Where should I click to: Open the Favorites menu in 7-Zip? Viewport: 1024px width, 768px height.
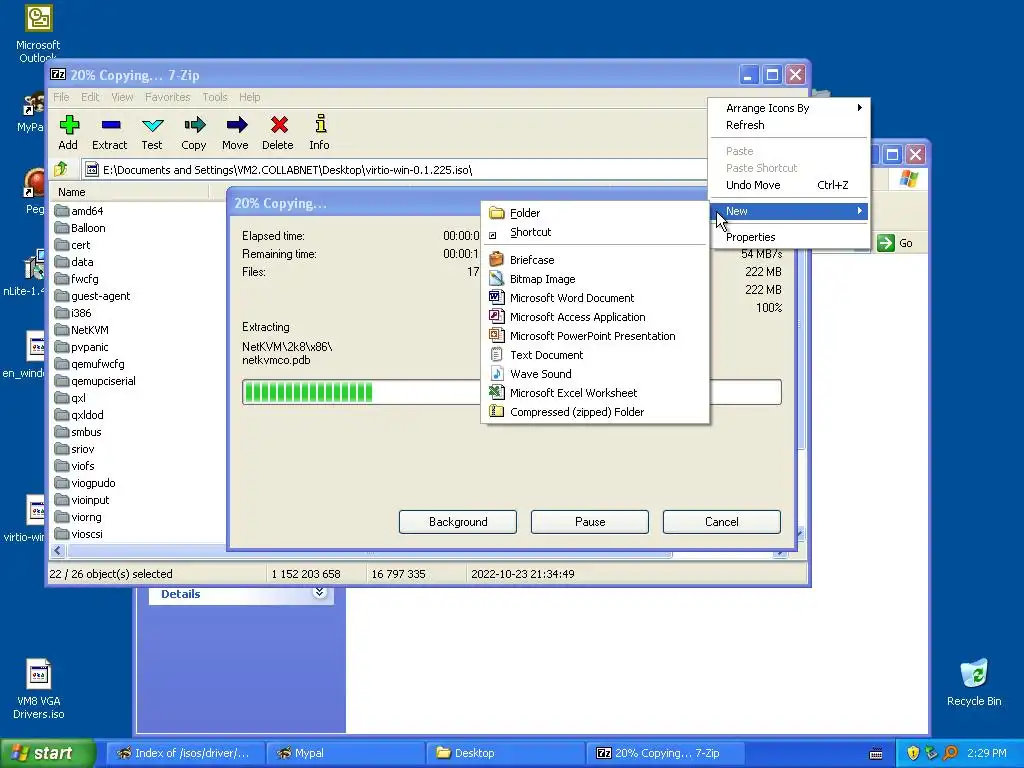pos(167,97)
